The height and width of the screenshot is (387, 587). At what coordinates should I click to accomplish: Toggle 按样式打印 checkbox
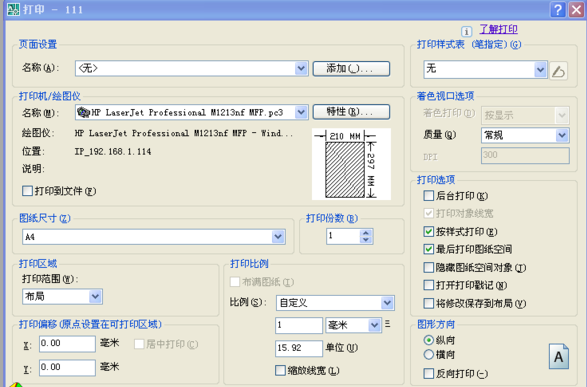tap(428, 231)
